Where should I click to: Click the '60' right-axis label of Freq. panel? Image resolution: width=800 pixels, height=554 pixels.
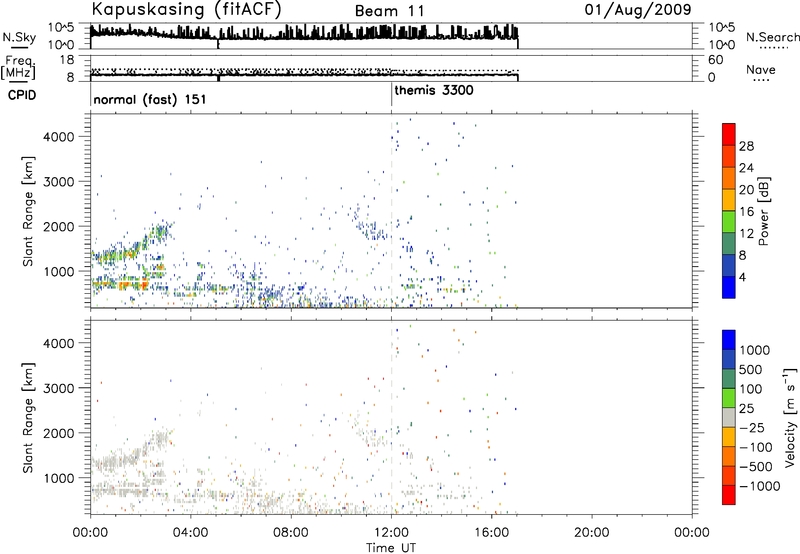point(716,60)
